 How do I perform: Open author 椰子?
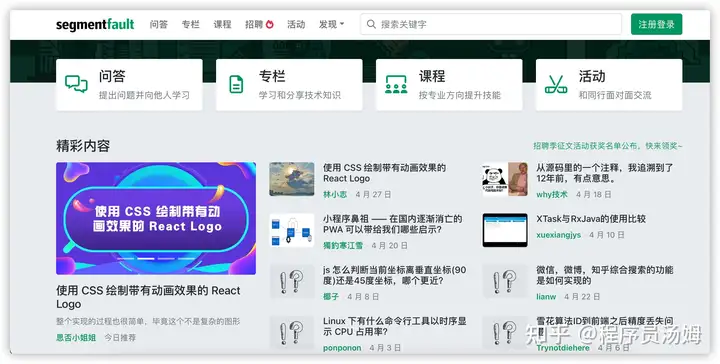[x=331, y=297]
